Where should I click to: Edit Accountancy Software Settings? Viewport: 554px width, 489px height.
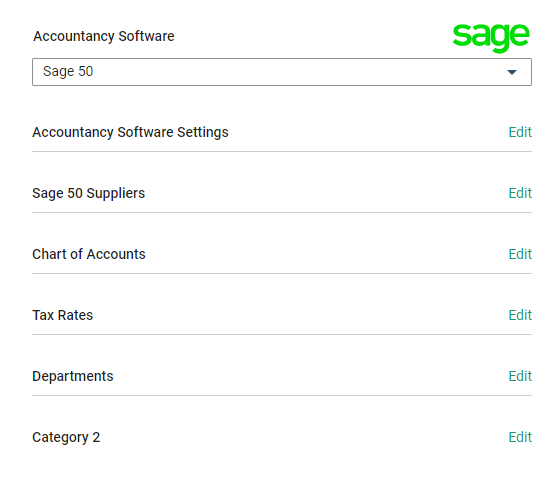[x=520, y=132]
